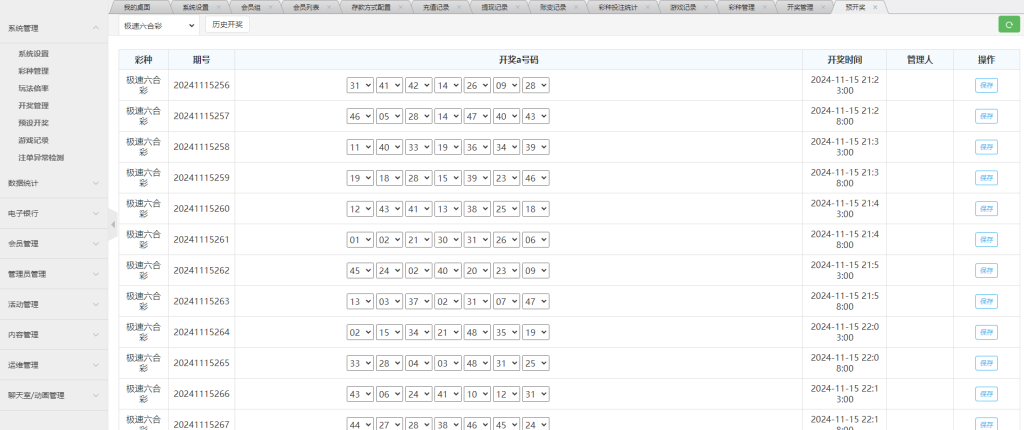Switch to the 我的桌面 tab
Screen dimensions: 1024x430
(136, 7)
